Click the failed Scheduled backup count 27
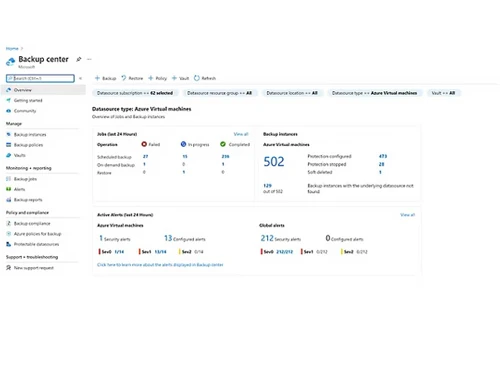Image resolution: width=500 pixels, height=375 pixels. coord(145,156)
